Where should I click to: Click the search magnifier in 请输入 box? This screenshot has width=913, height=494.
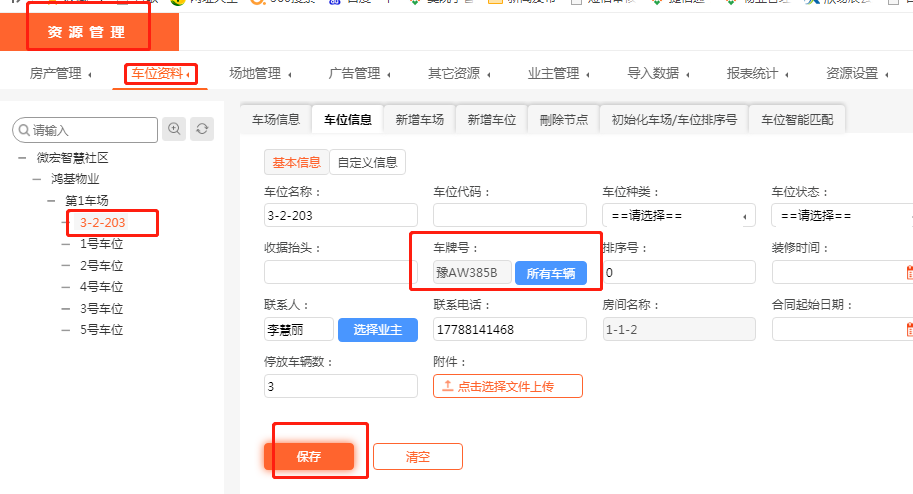click(x=23, y=130)
